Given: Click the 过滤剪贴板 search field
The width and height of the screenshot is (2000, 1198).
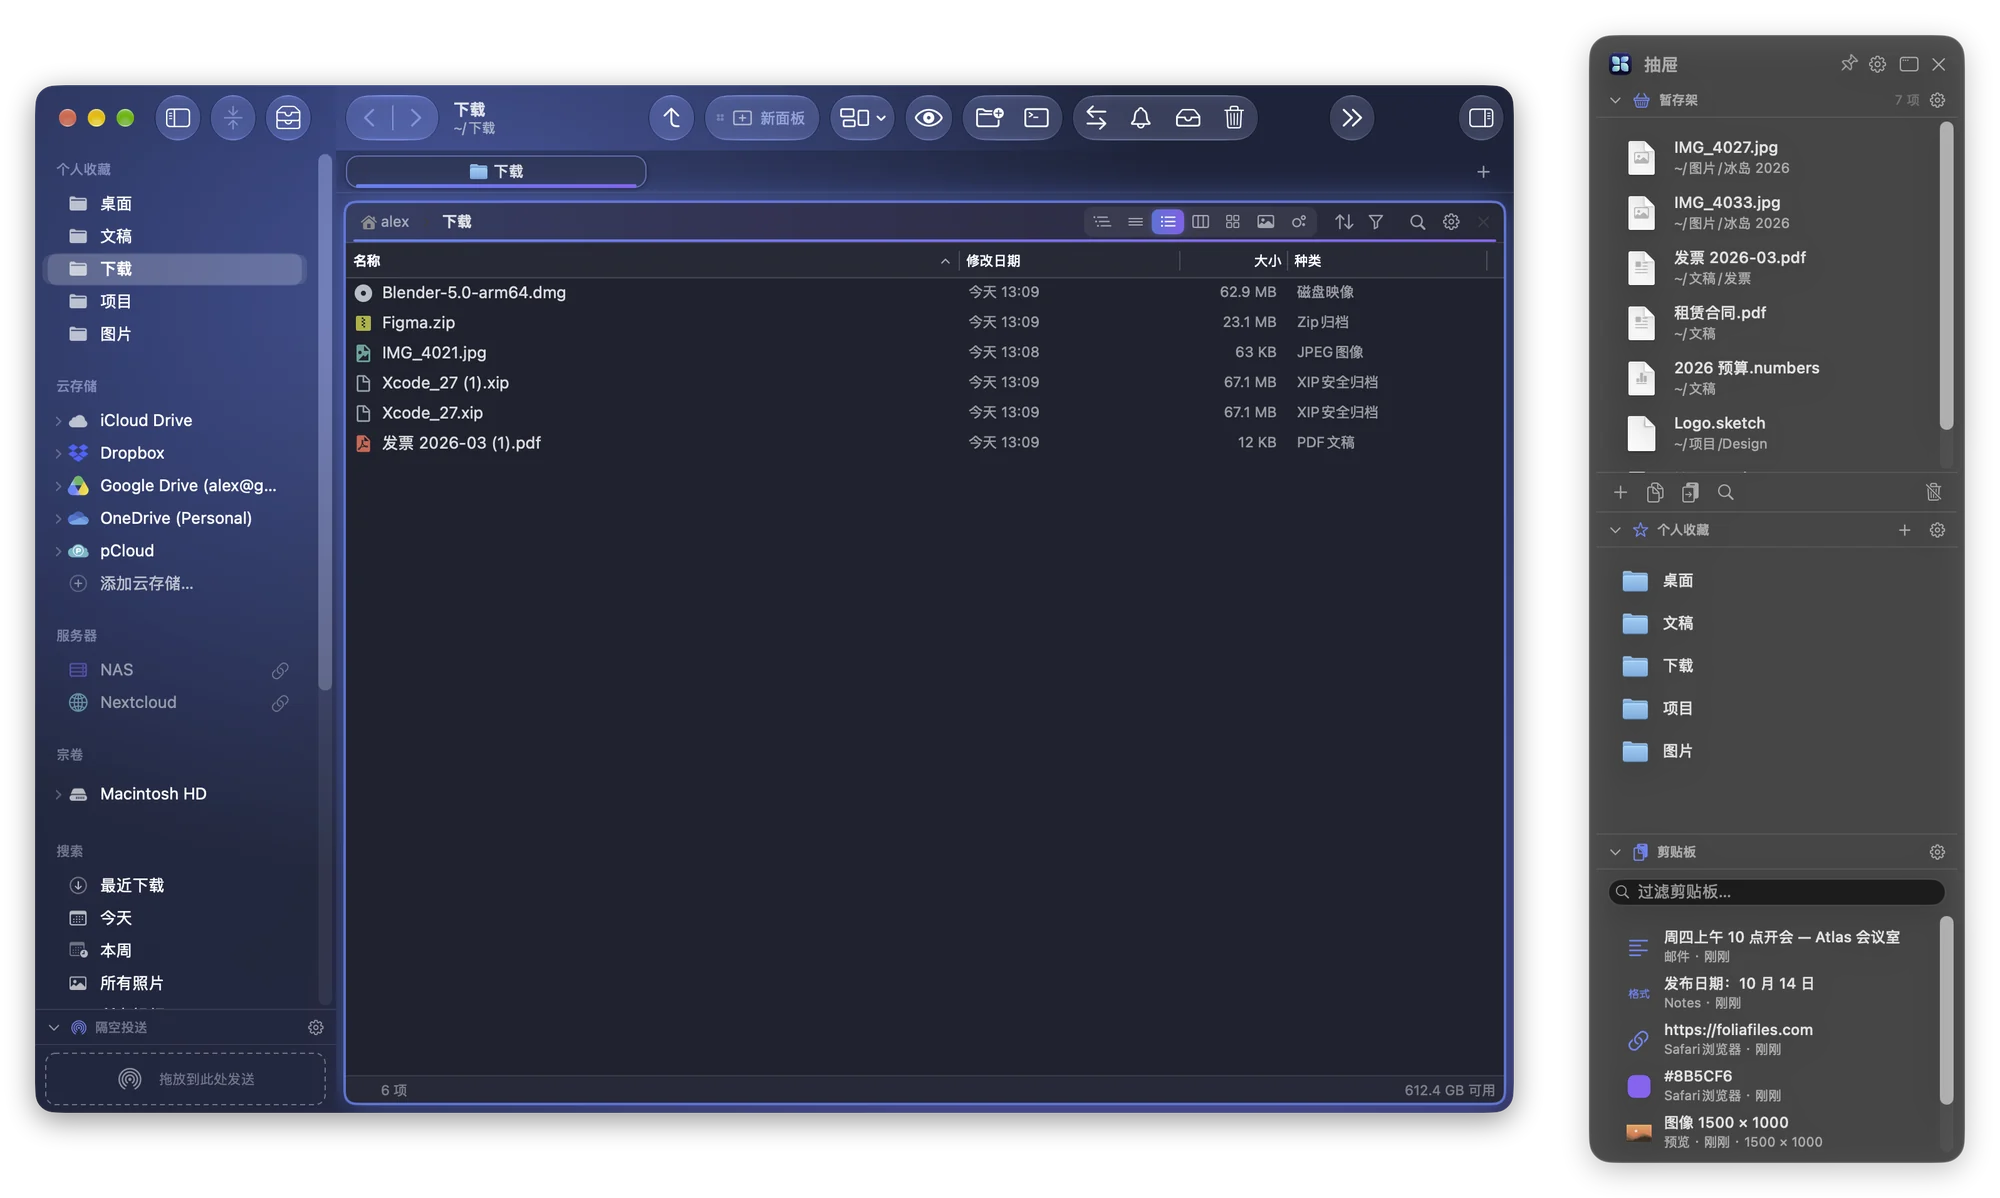Looking at the screenshot, I should tap(1776, 892).
